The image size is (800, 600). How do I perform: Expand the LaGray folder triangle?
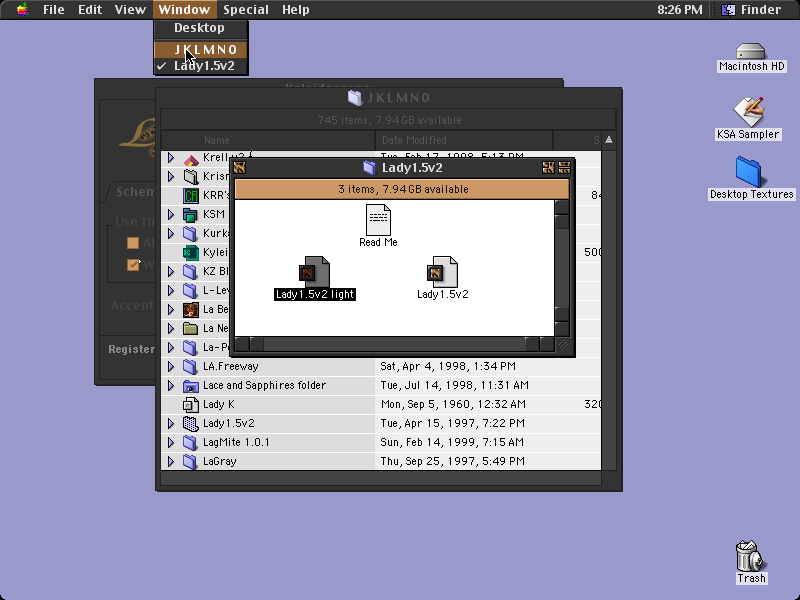point(171,461)
